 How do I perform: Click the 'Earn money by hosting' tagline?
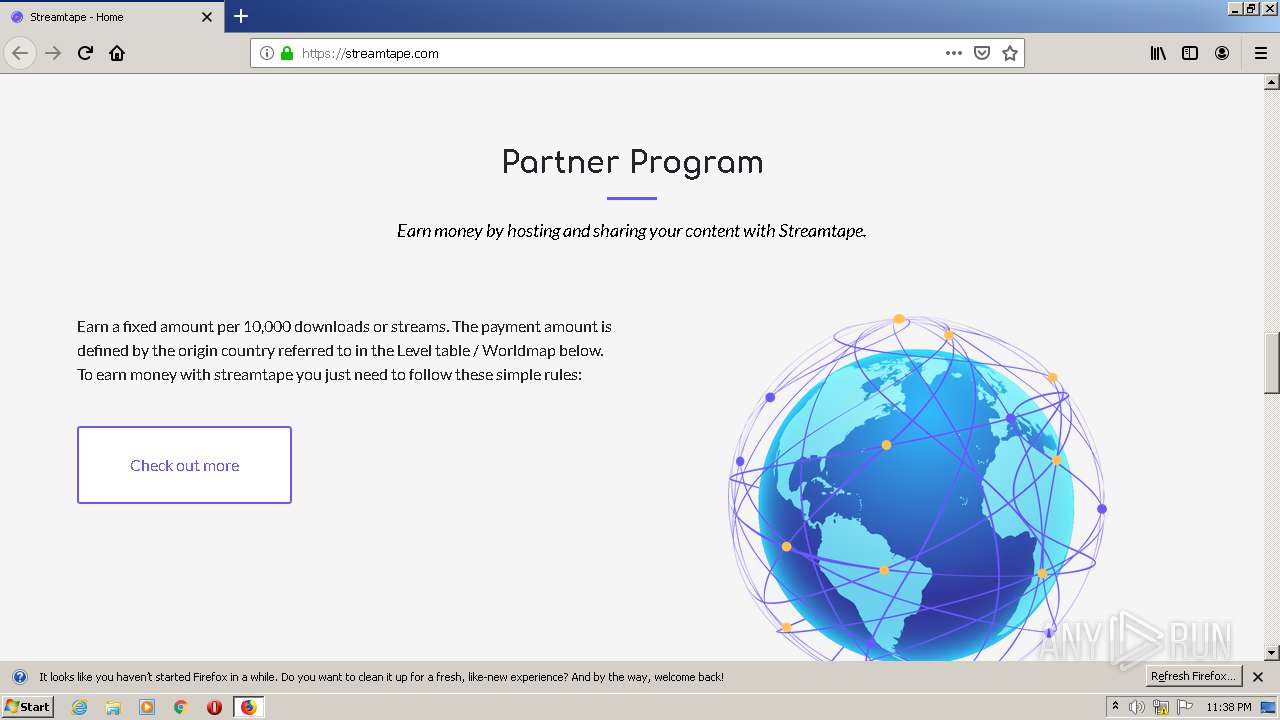coord(632,231)
